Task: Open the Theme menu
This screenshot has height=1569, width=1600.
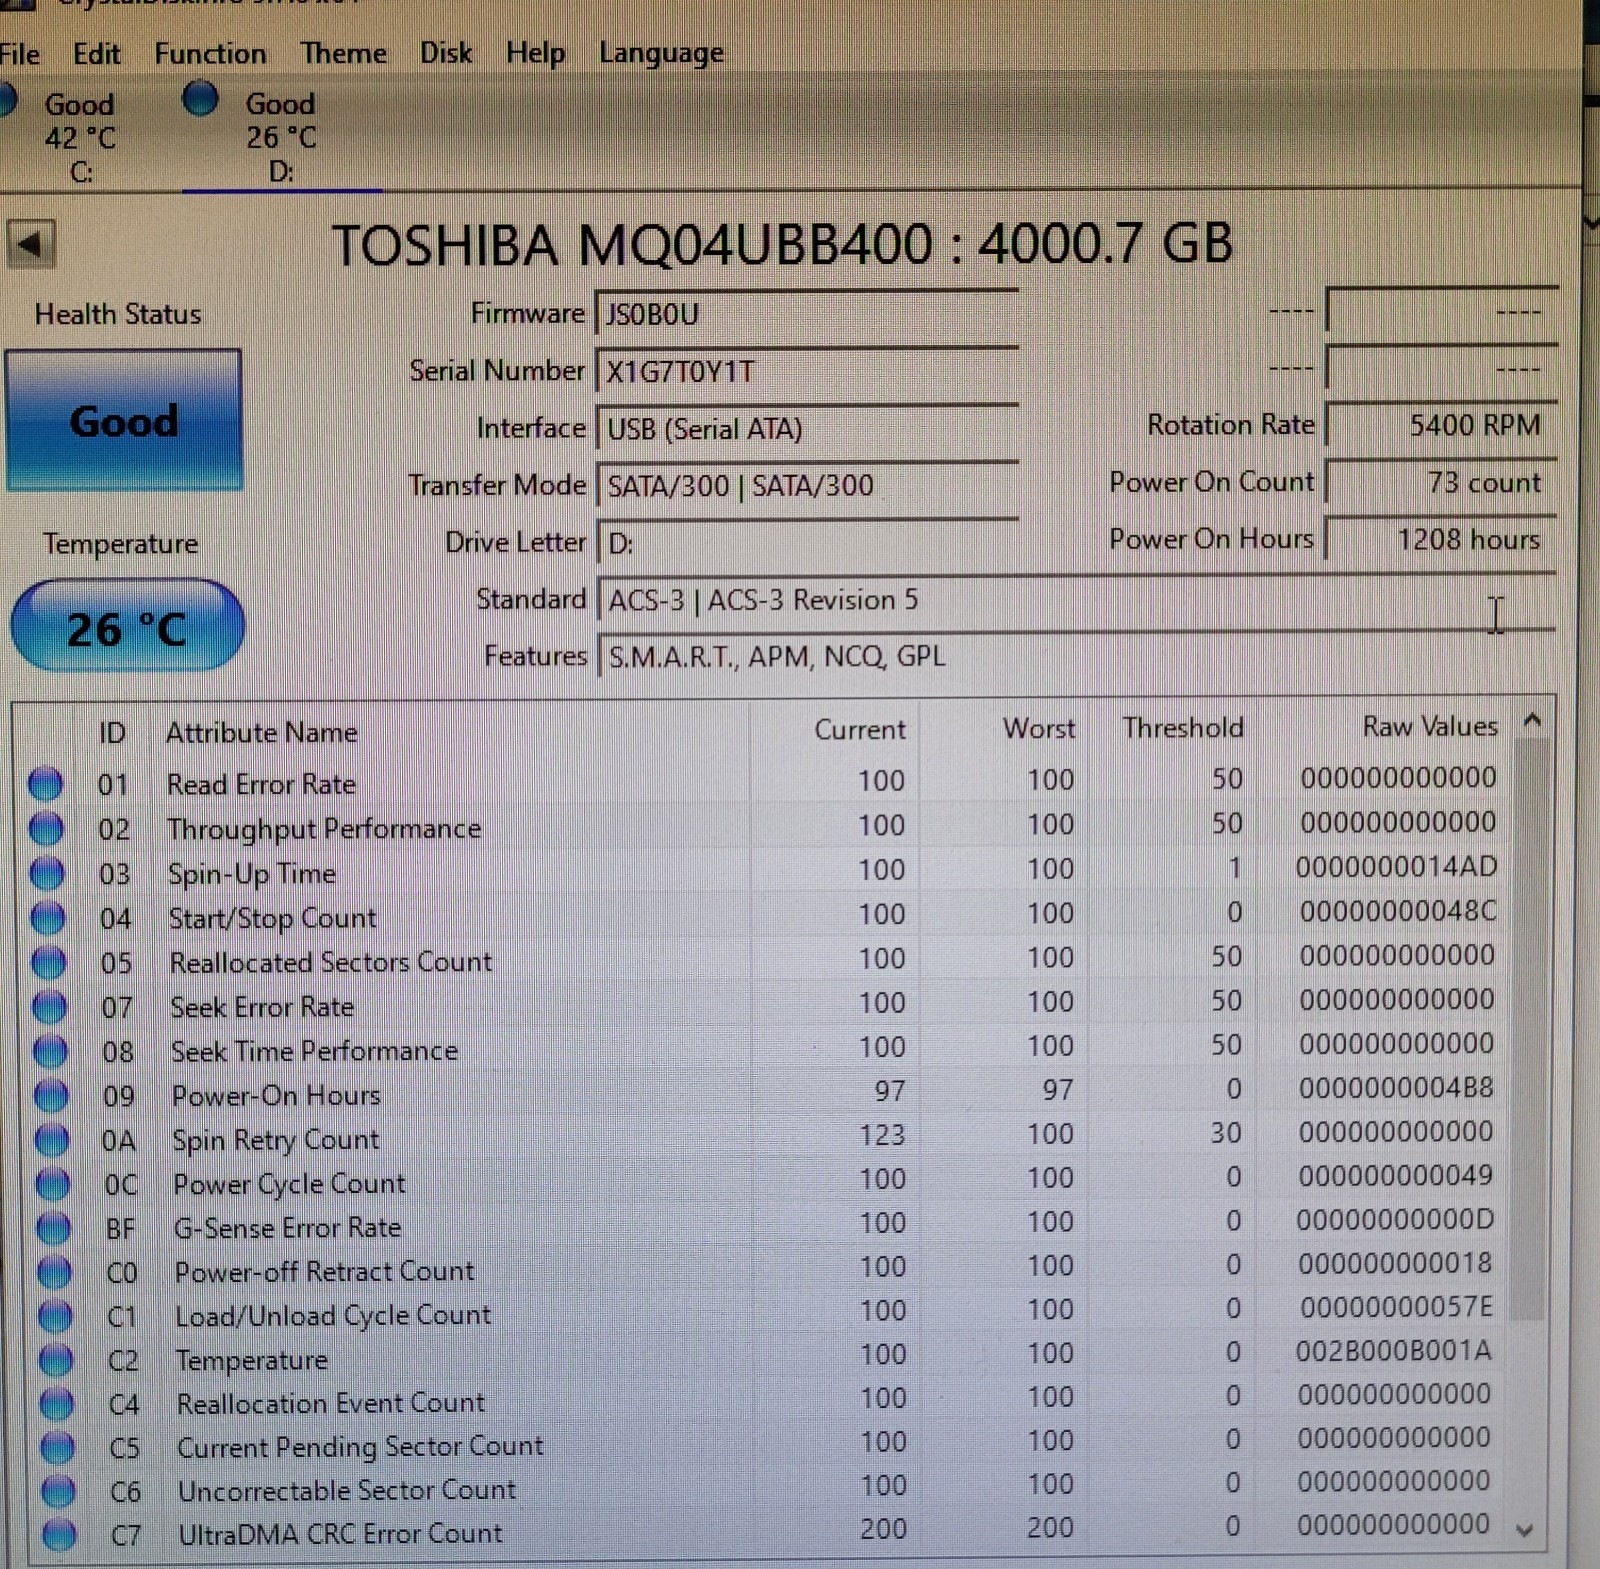Action: point(343,53)
